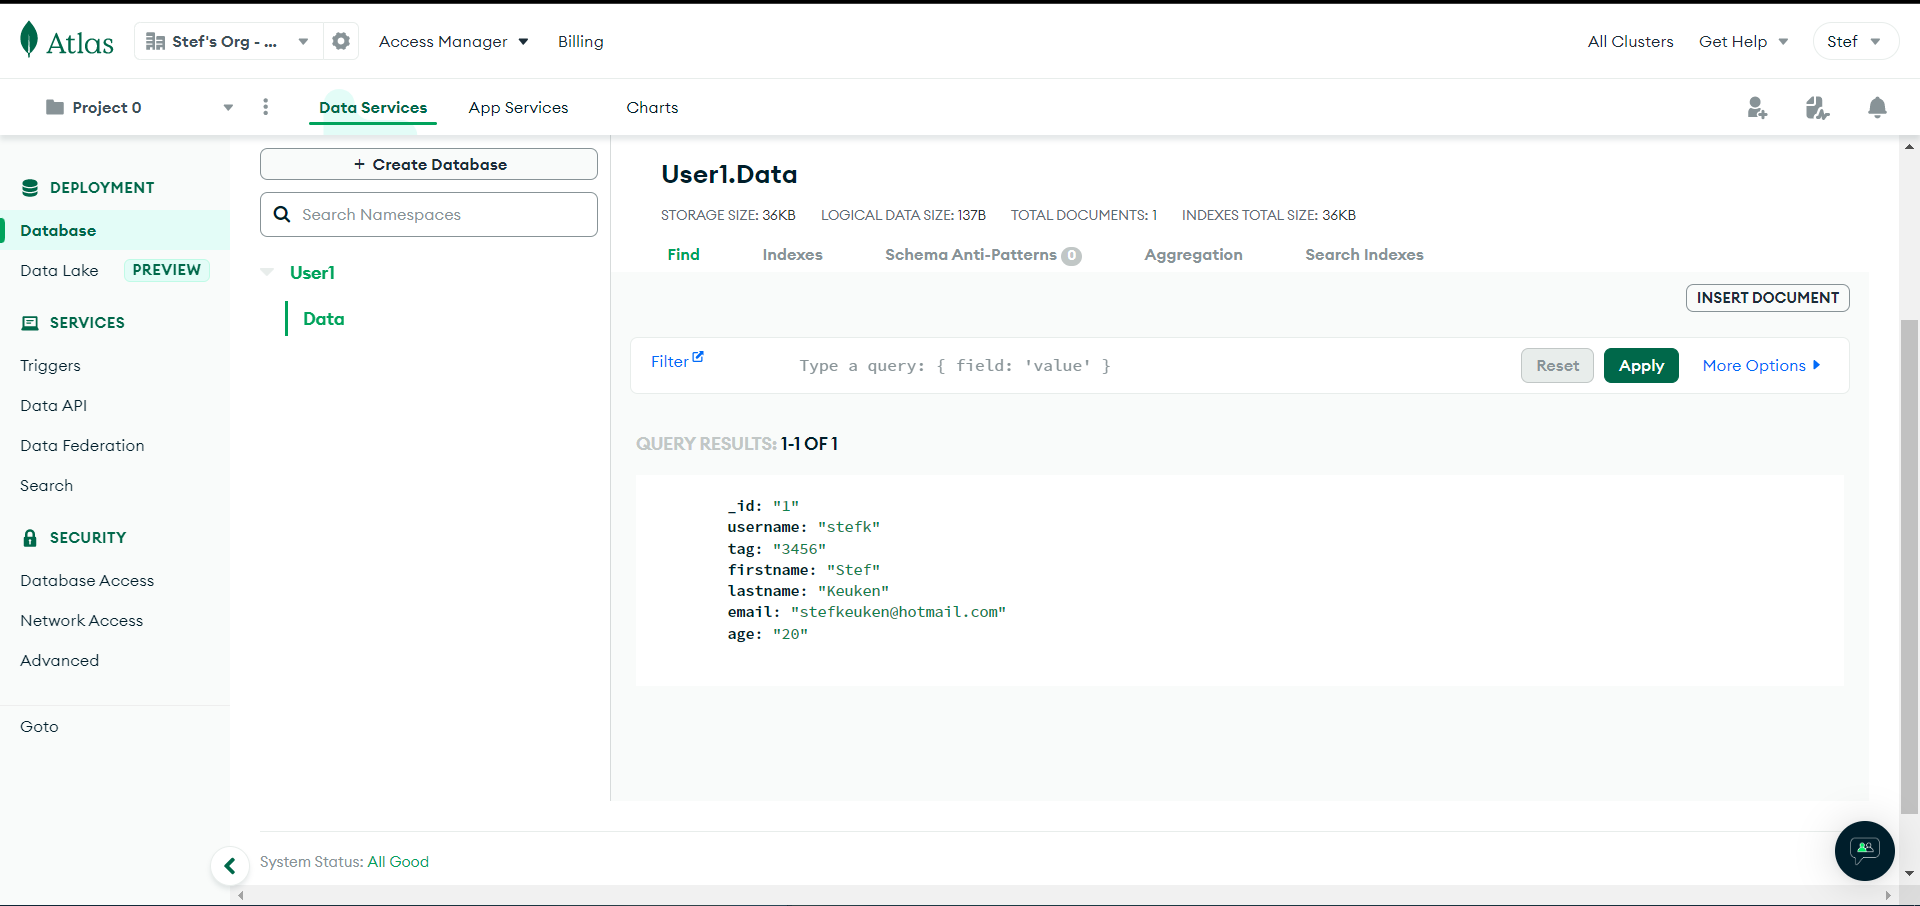1920x906 pixels.
Task: Click the scrollbar down arrow
Action: point(1909,873)
